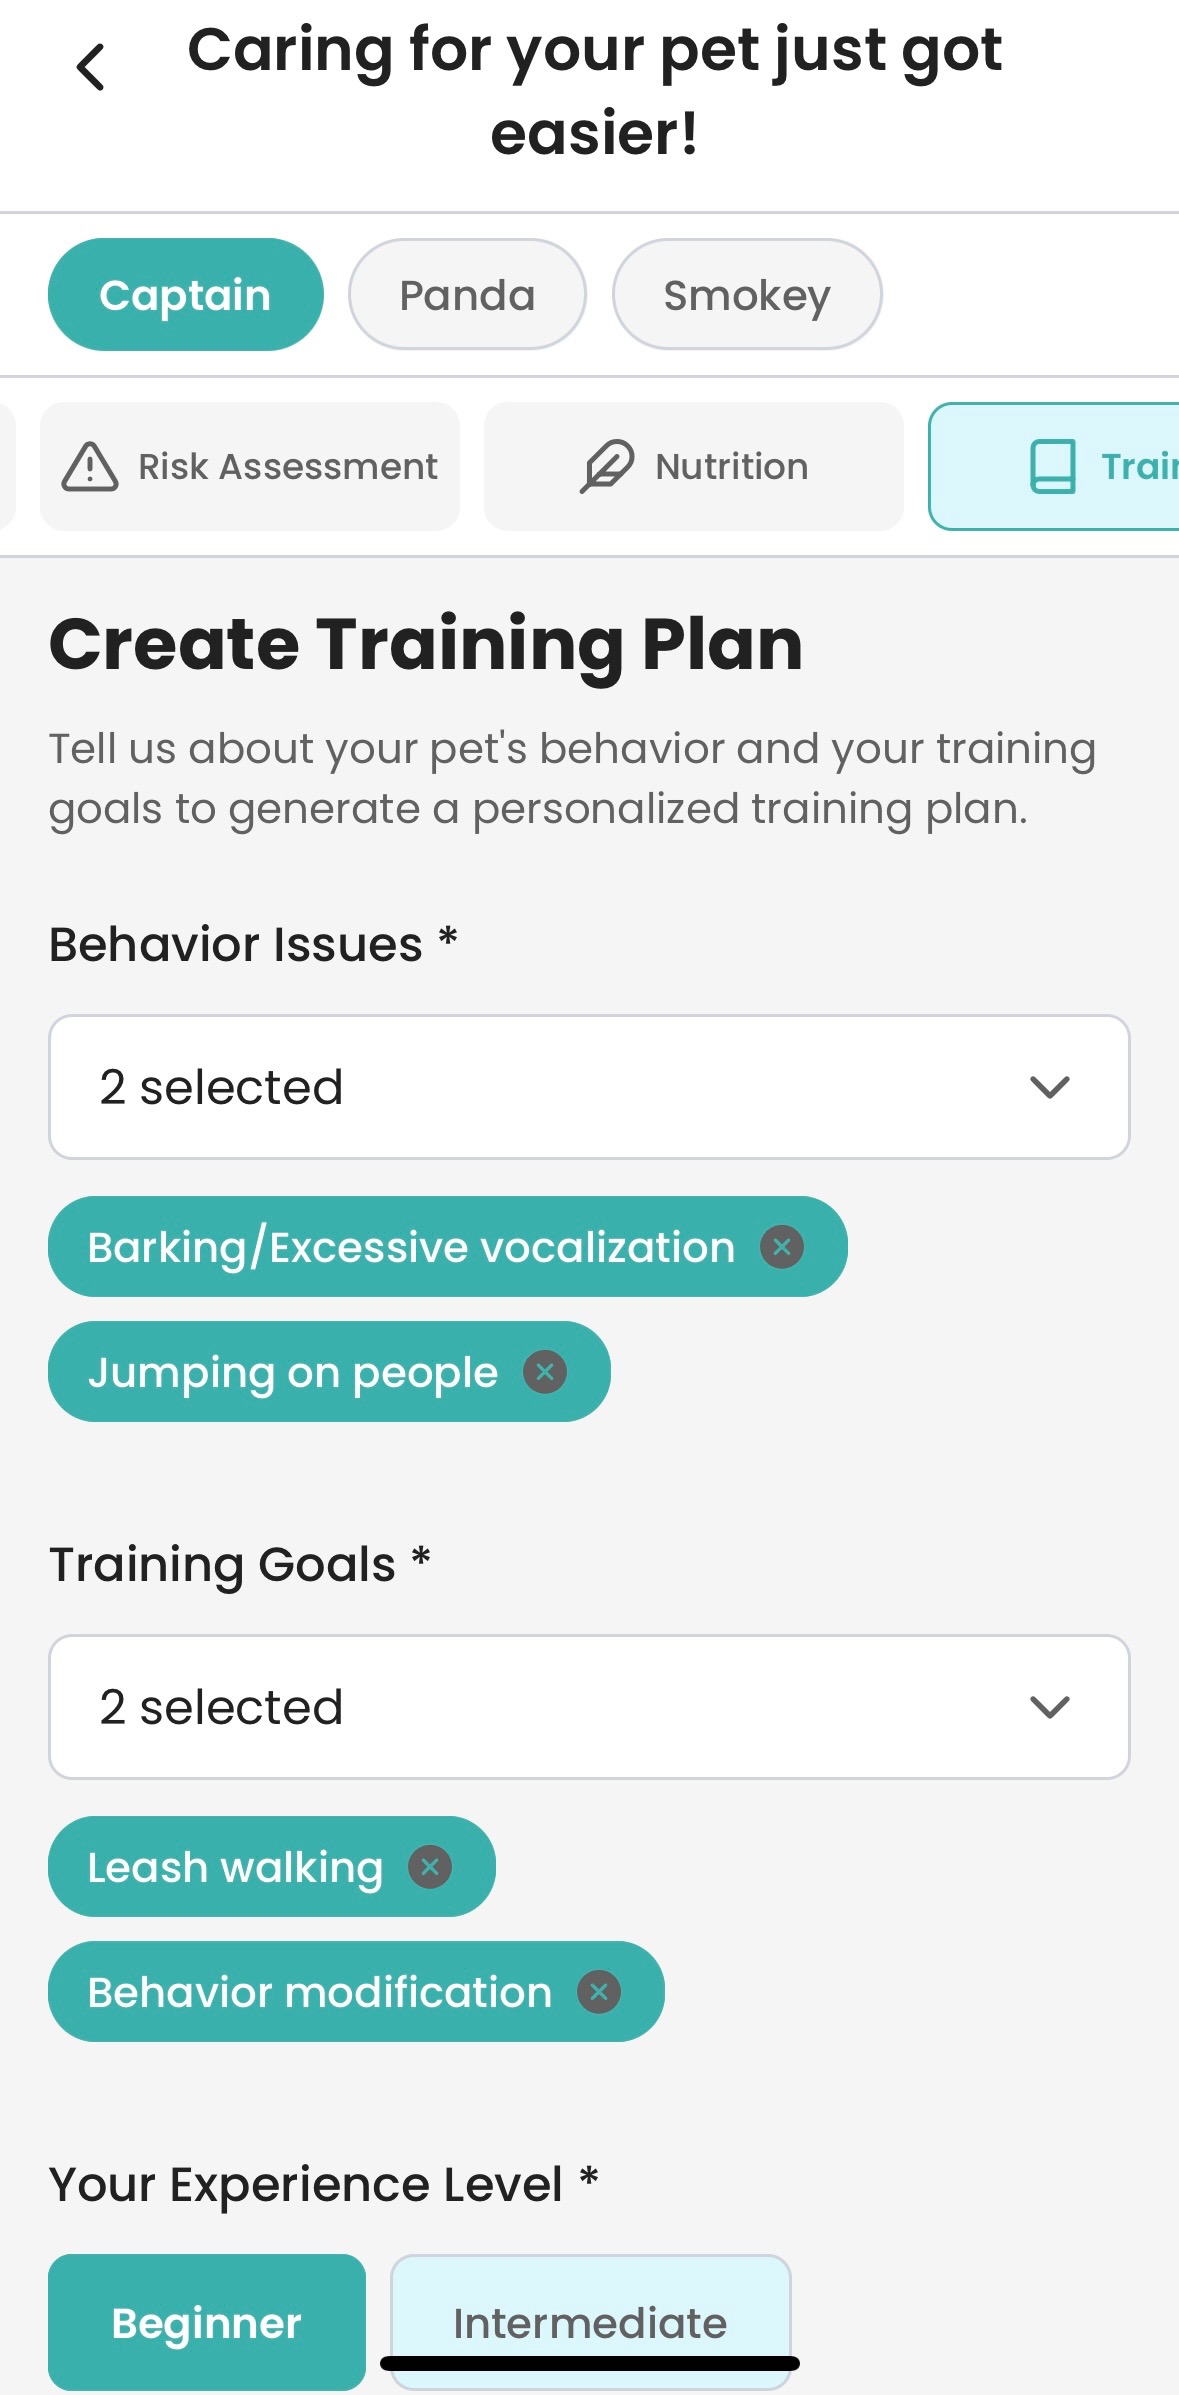Select the Beginner experience level button
The height and width of the screenshot is (2395, 1179).
click(x=207, y=2322)
